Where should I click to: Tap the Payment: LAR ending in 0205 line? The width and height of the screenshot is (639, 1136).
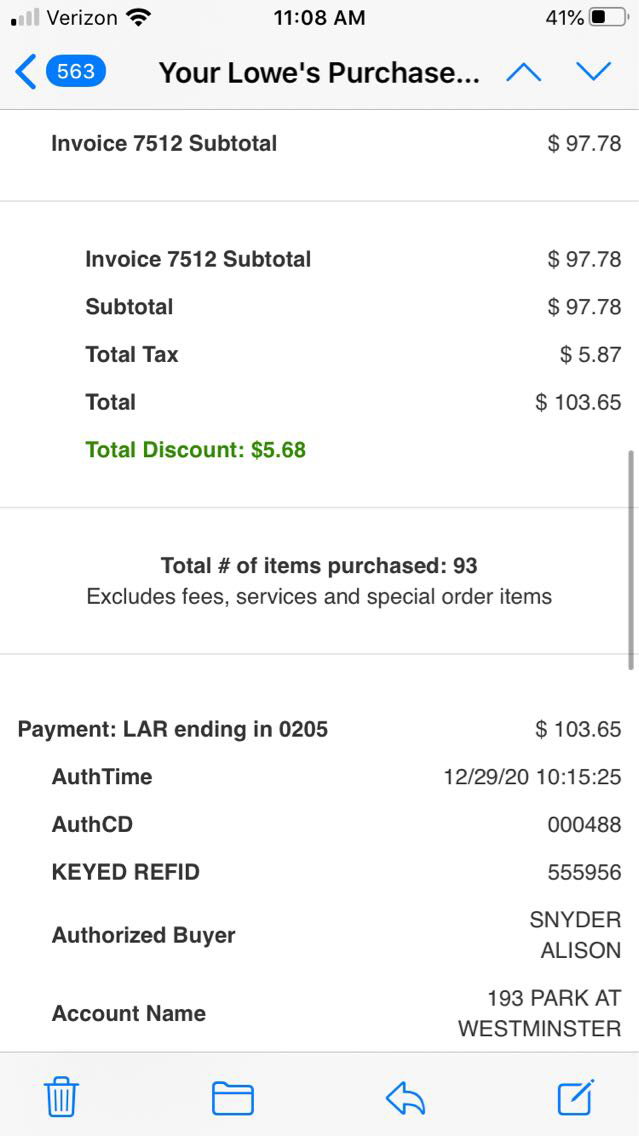point(173,729)
